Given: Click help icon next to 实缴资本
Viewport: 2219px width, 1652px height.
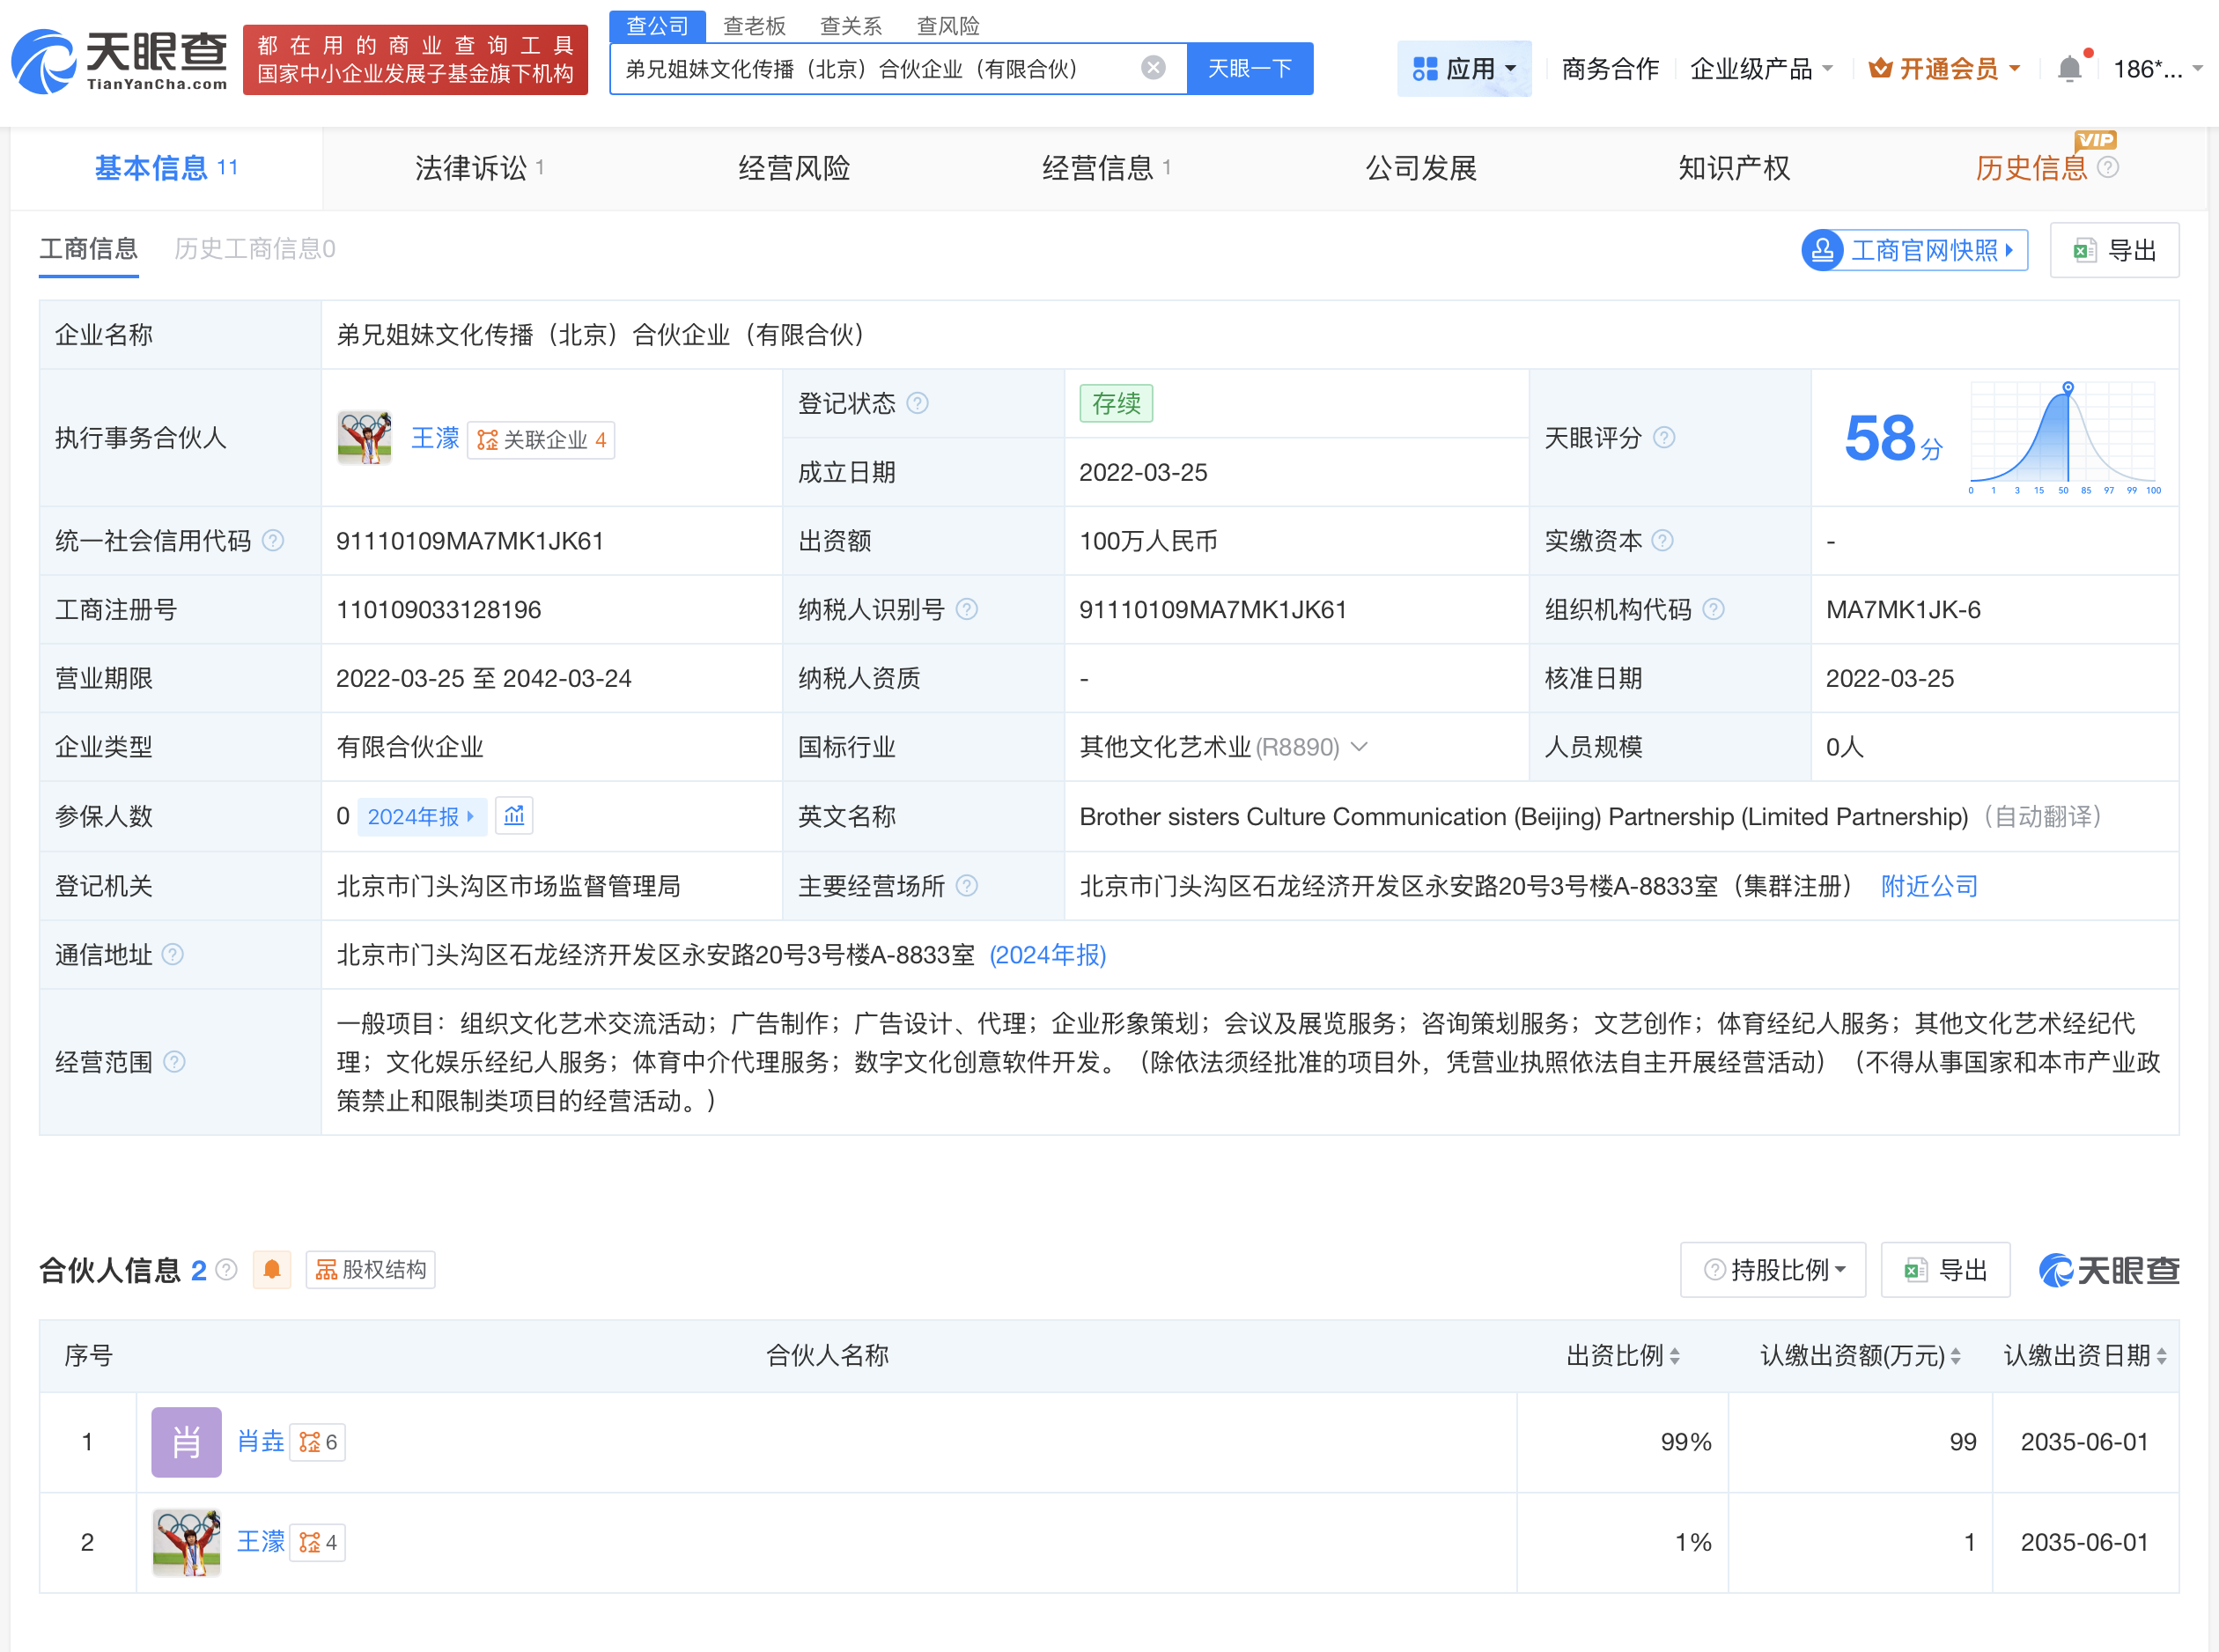Looking at the screenshot, I should point(1662,540).
